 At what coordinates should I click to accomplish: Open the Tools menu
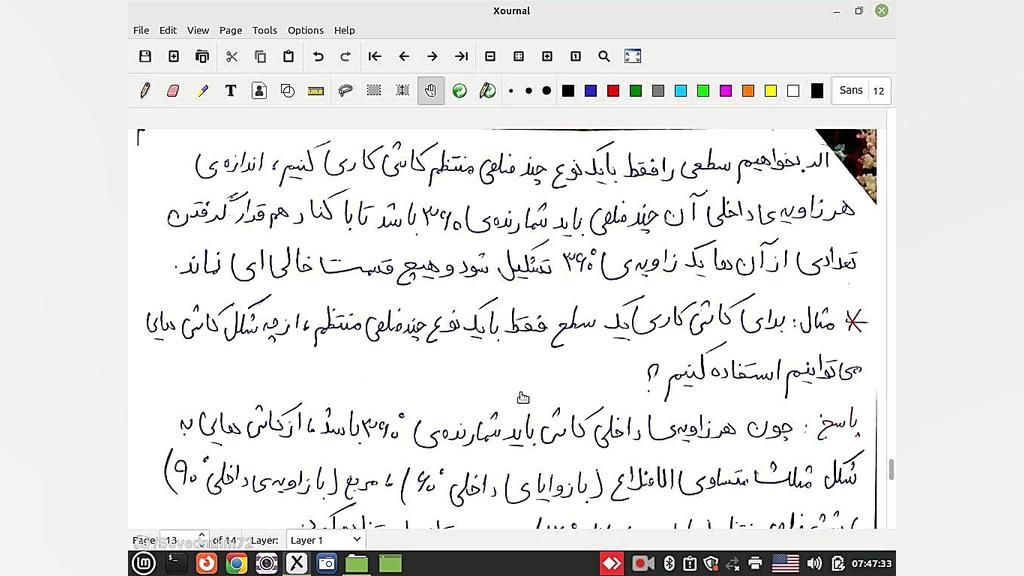(264, 30)
